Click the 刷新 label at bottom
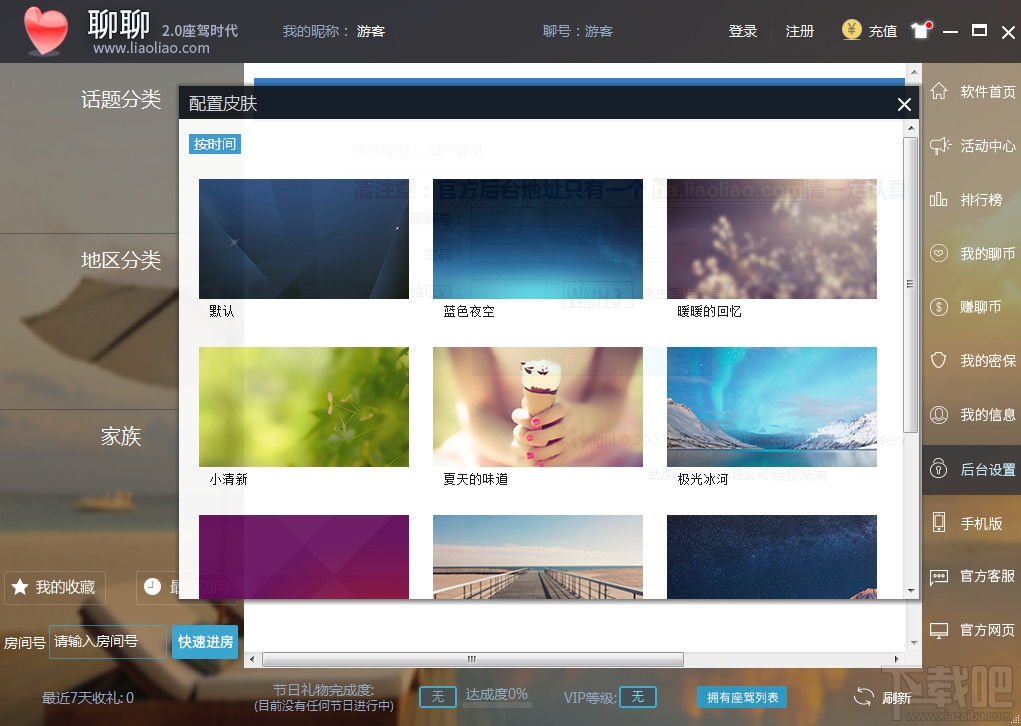This screenshot has width=1021, height=726. (x=896, y=698)
